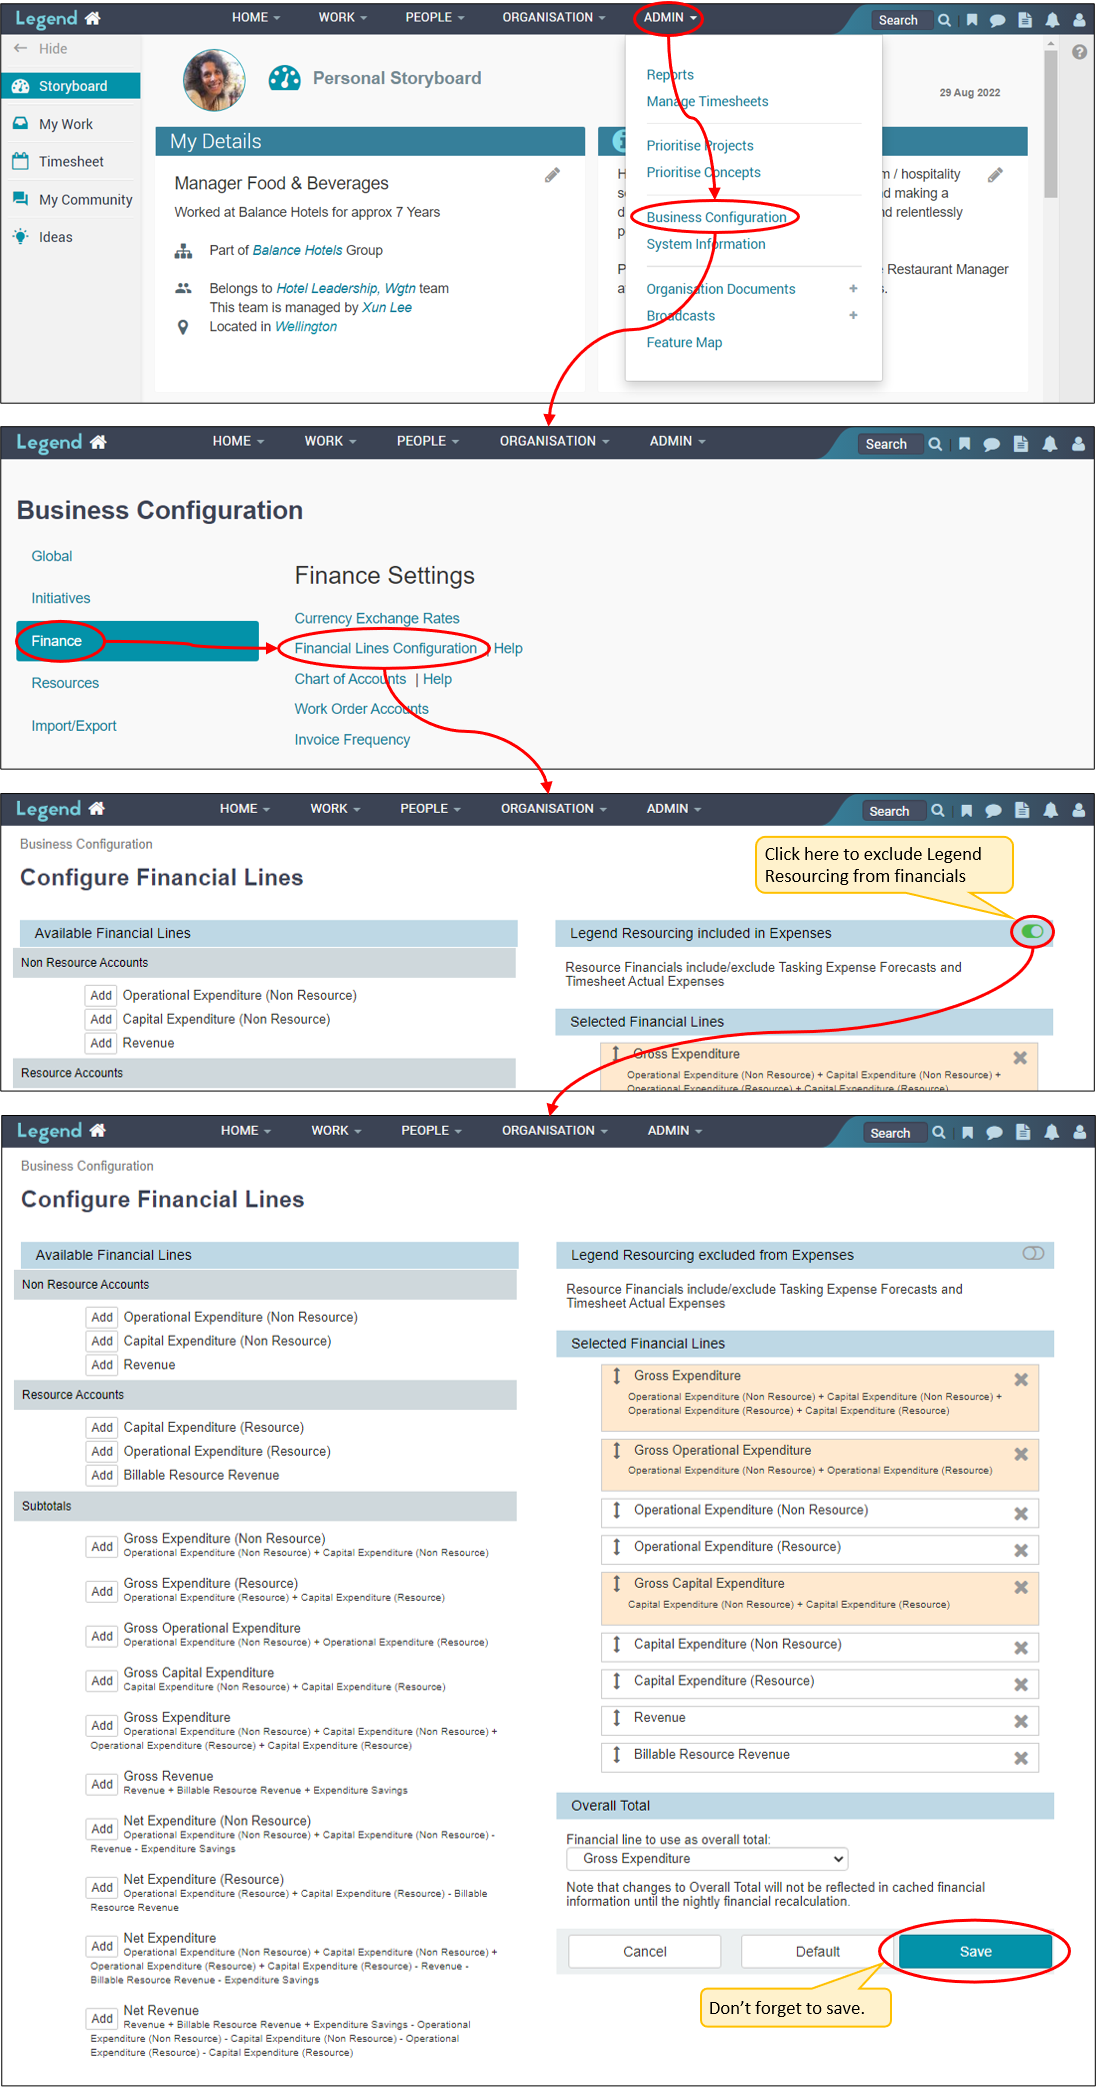Click the edit pencil in the My Details panel
This screenshot has height=2087, width=1096.
[552, 175]
